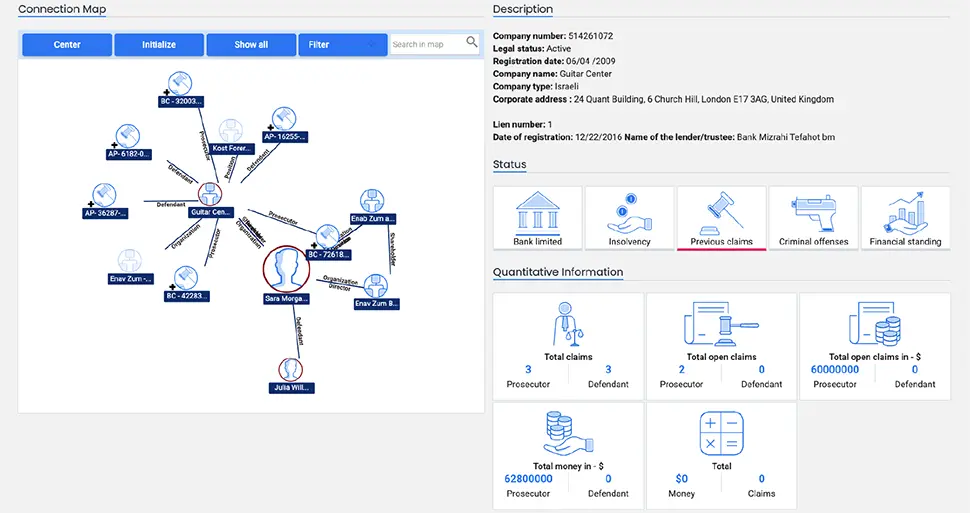Click the Total open claims prosecutor count 2
This screenshot has height=513, width=970.
point(681,369)
